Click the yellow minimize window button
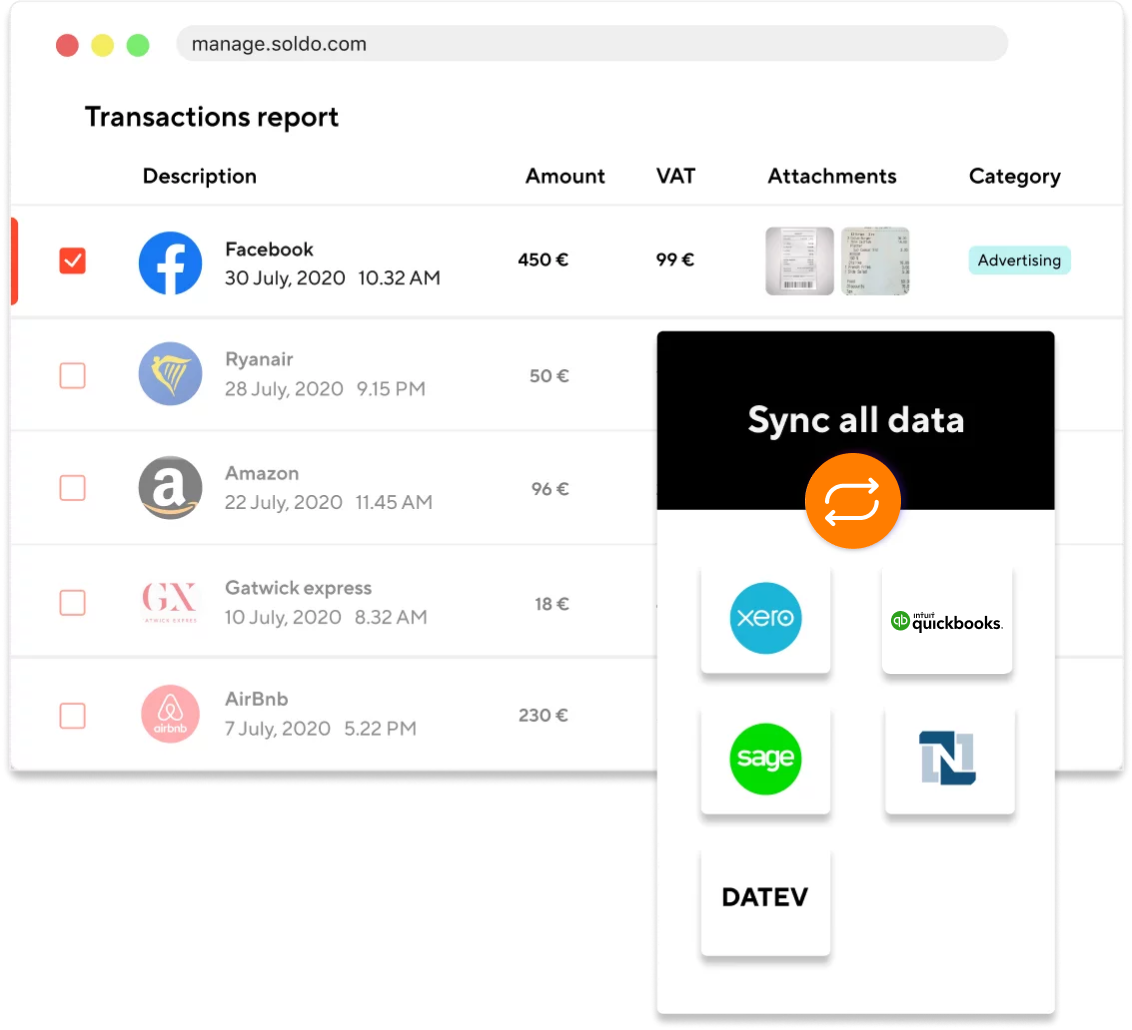Viewport: 1132px width, 1030px height. click(x=103, y=45)
